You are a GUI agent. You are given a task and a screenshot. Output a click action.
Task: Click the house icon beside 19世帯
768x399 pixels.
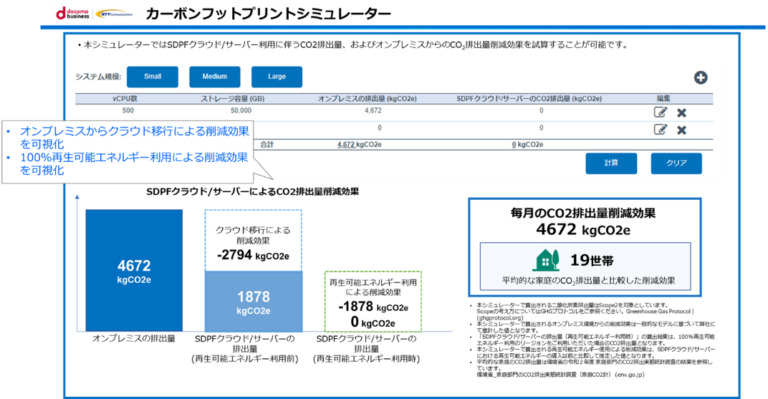[x=546, y=260]
